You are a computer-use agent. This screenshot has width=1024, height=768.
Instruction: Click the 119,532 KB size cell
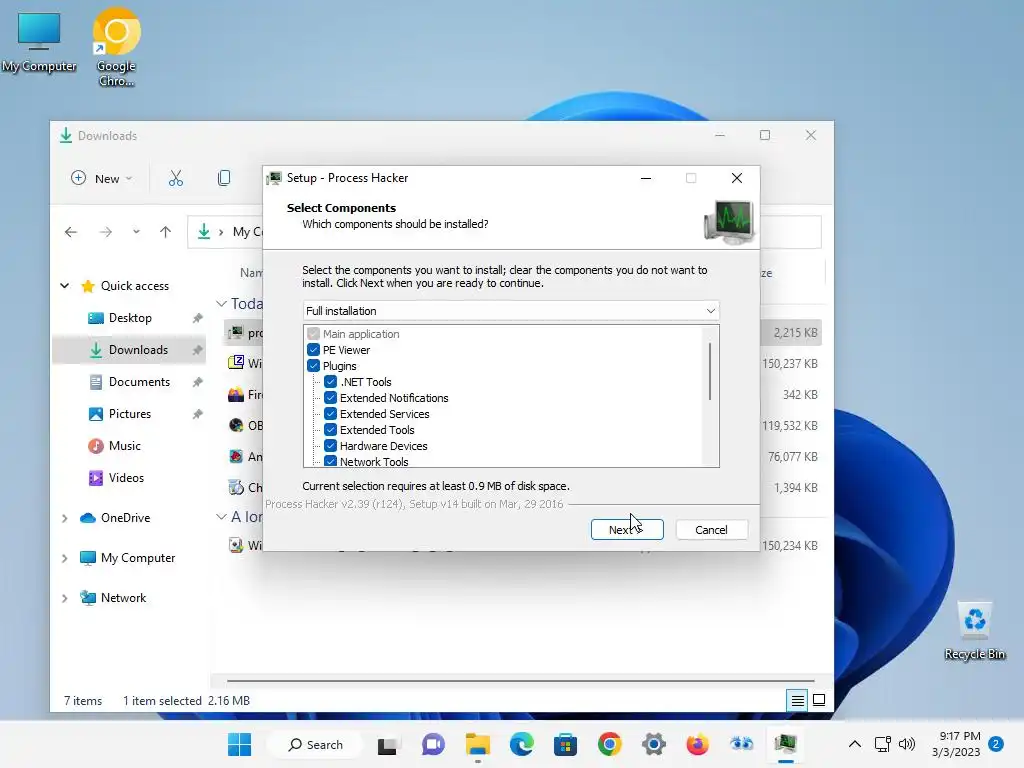point(790,426)
